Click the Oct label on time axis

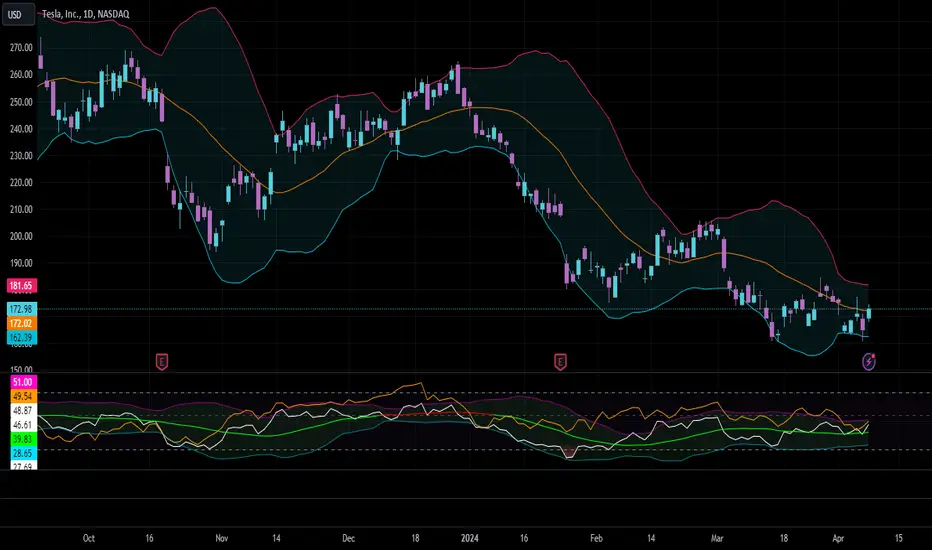coord(89,538)
